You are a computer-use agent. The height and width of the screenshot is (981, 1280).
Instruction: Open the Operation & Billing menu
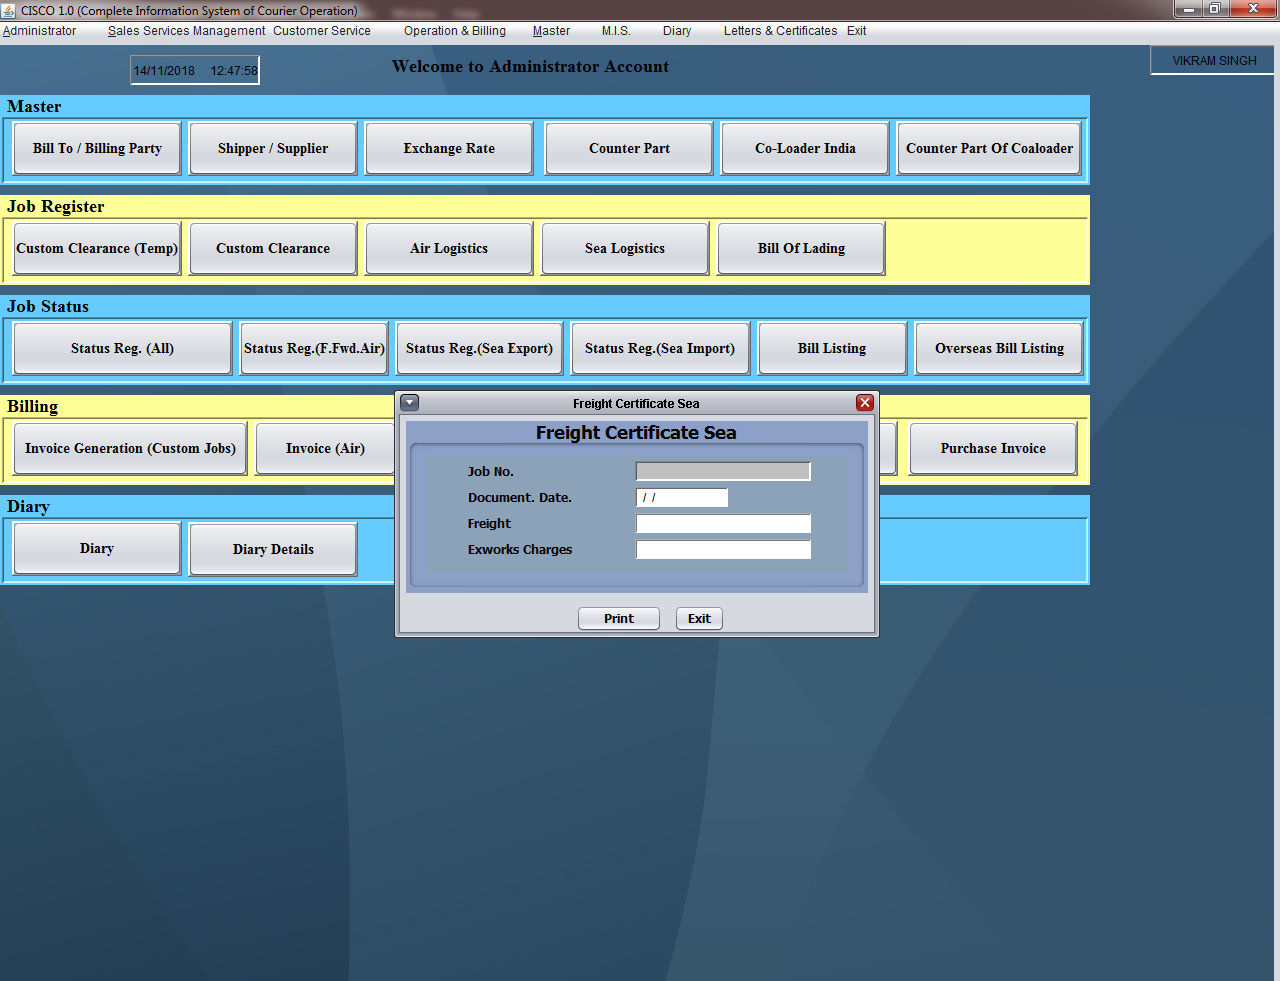point(455,31)
